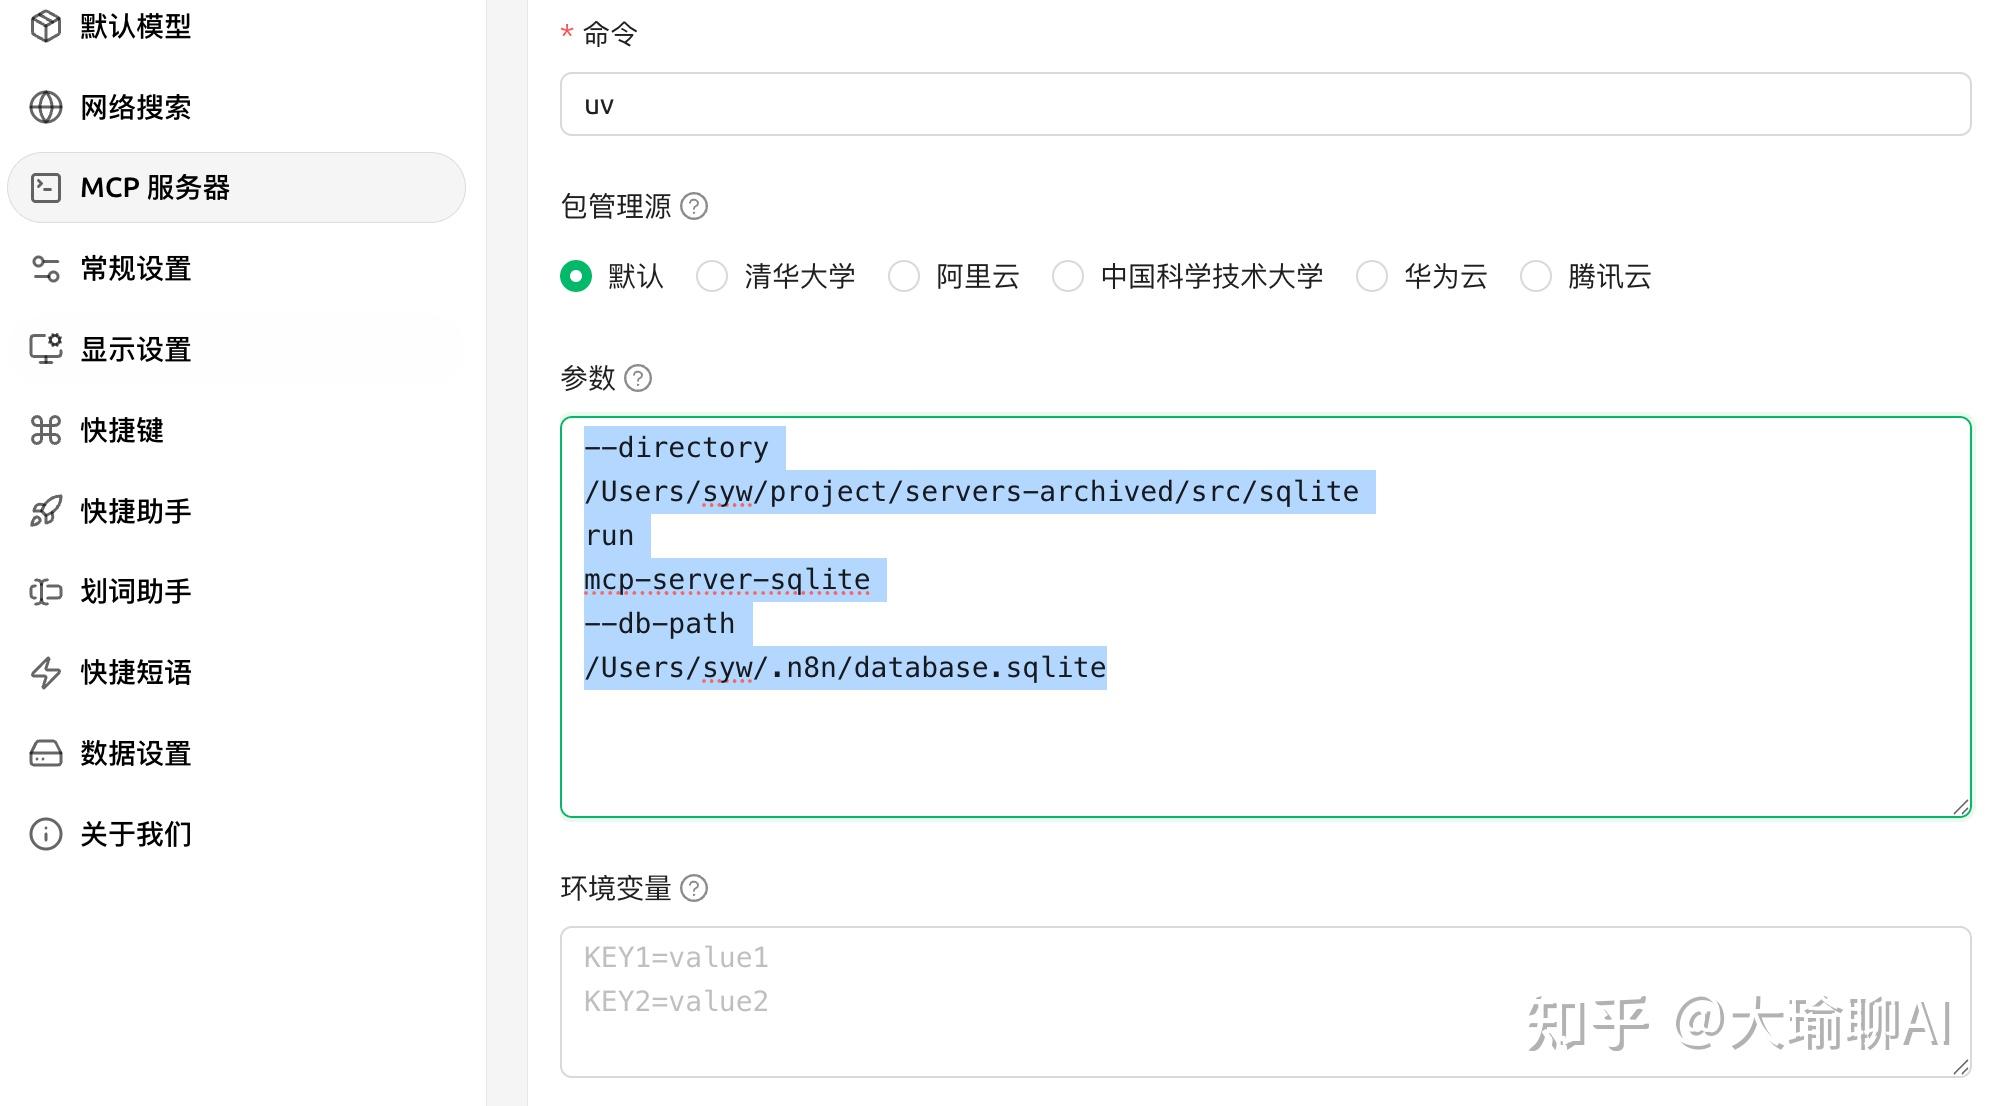
Task: Open the 关于我们 menu item
Action: pos(136,834)
